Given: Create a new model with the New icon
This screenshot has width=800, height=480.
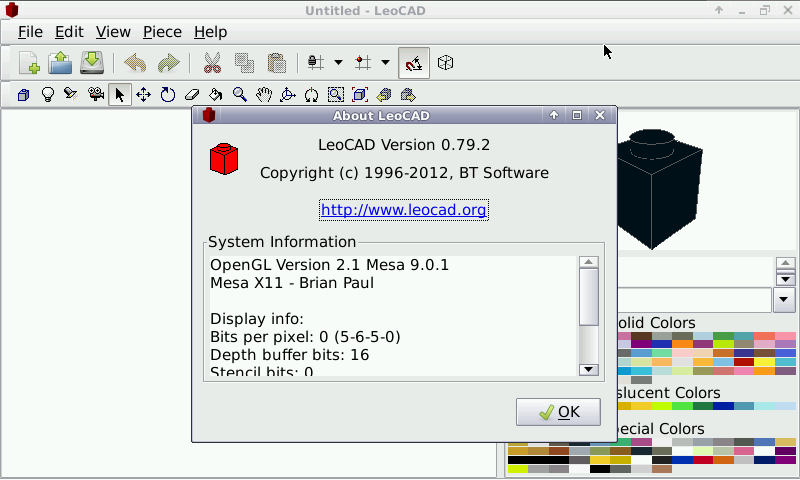Looking at the screenshot, I should (29, 63).
